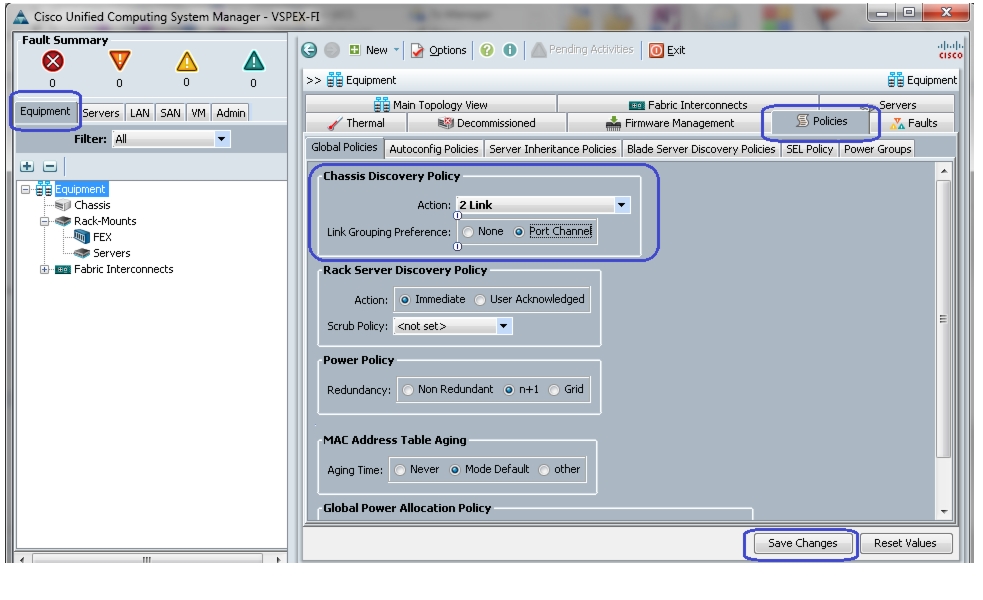
Task: Choose Grid power redundancy
Action: click(554, 390)
